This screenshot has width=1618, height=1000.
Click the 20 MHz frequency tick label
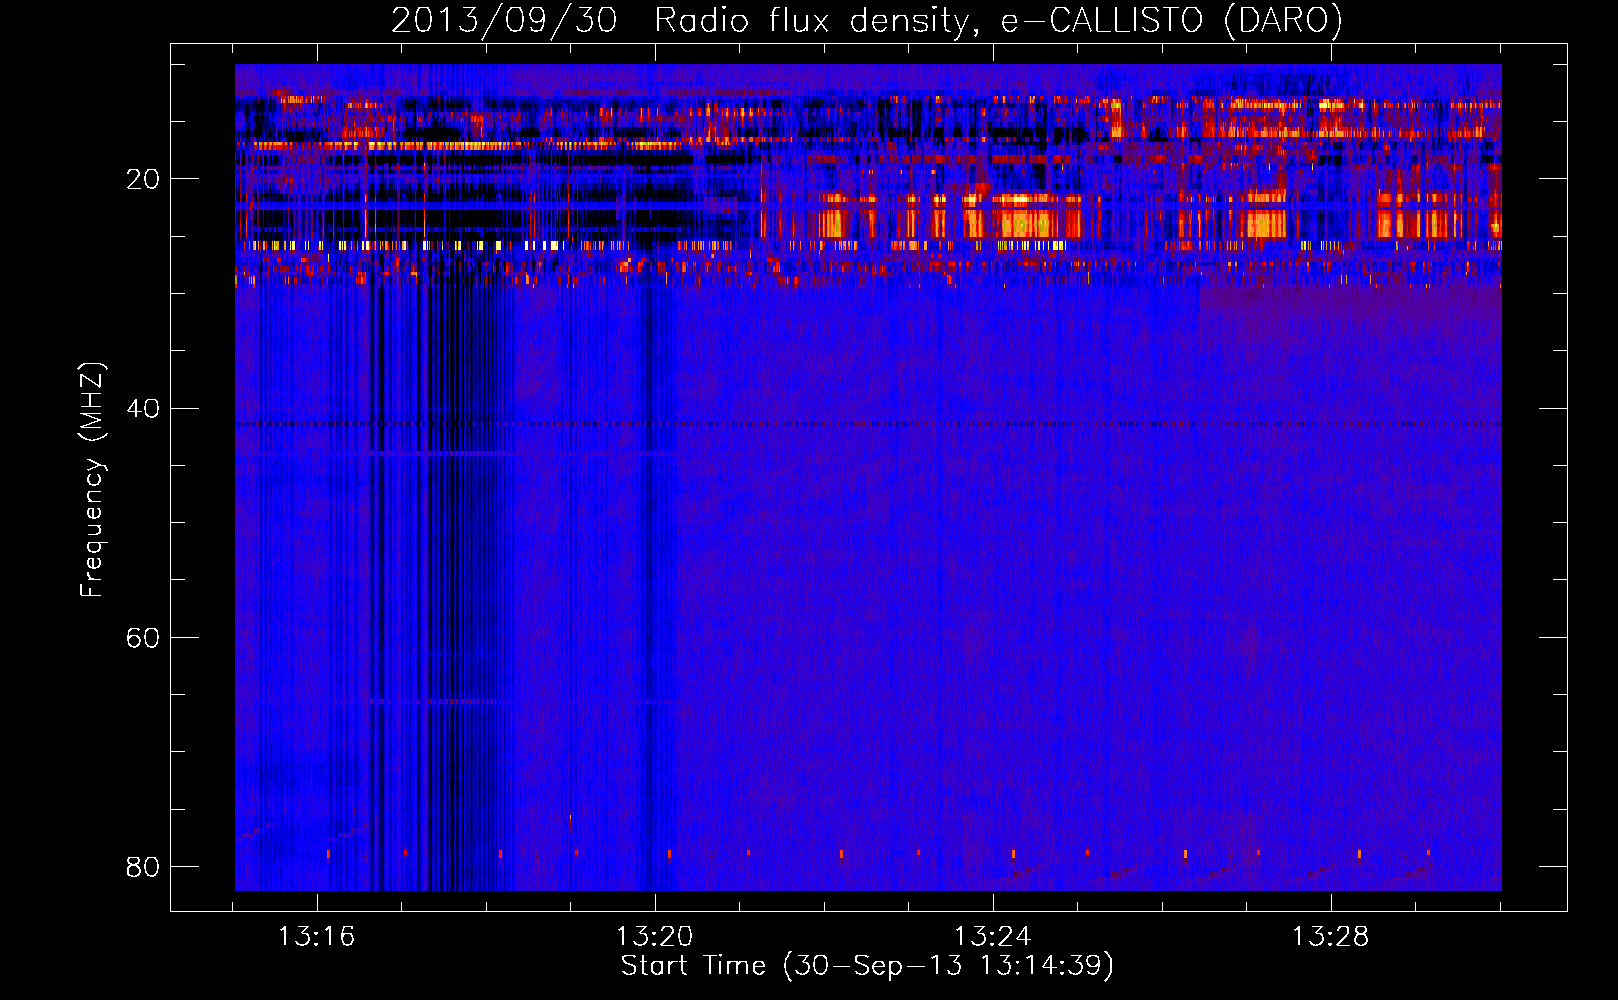pos(143,179)
